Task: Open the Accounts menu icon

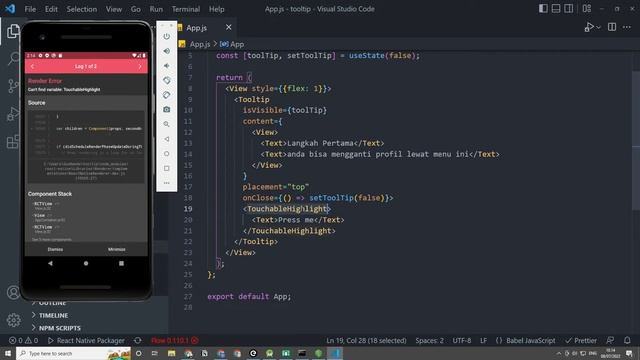Action: pos(13,292)
